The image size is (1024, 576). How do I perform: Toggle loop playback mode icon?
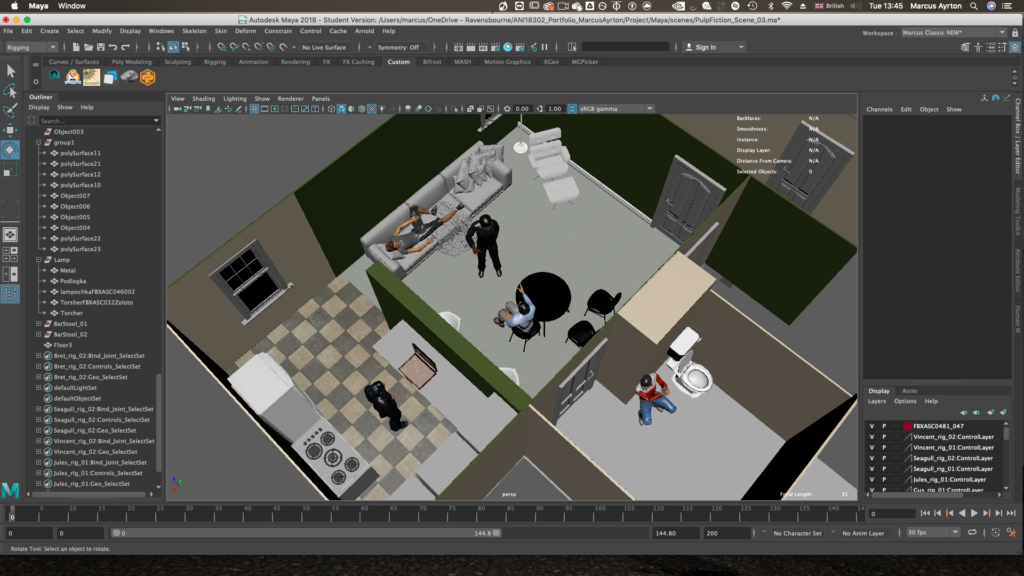(x=972, y=533)
